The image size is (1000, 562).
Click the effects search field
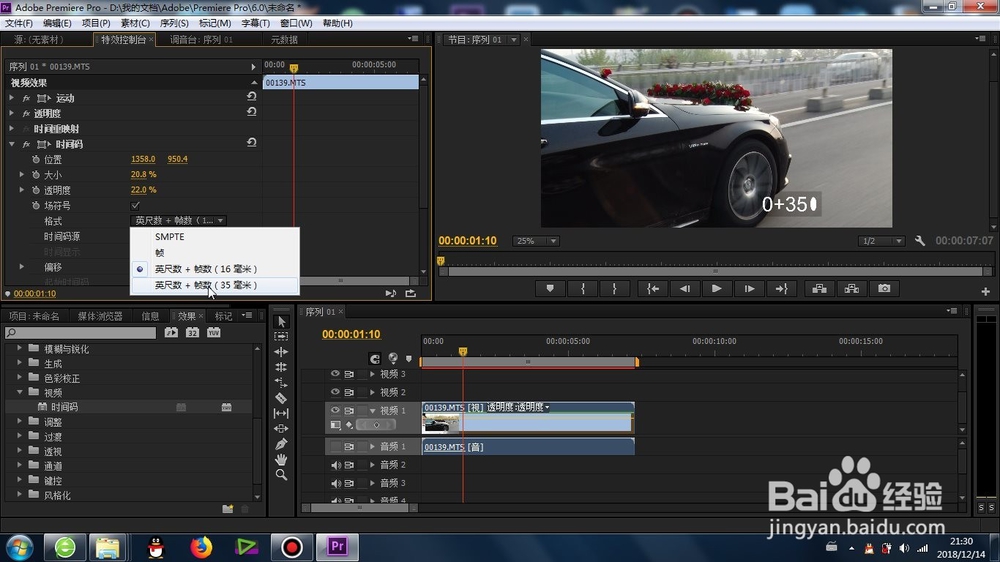[80, 332]
